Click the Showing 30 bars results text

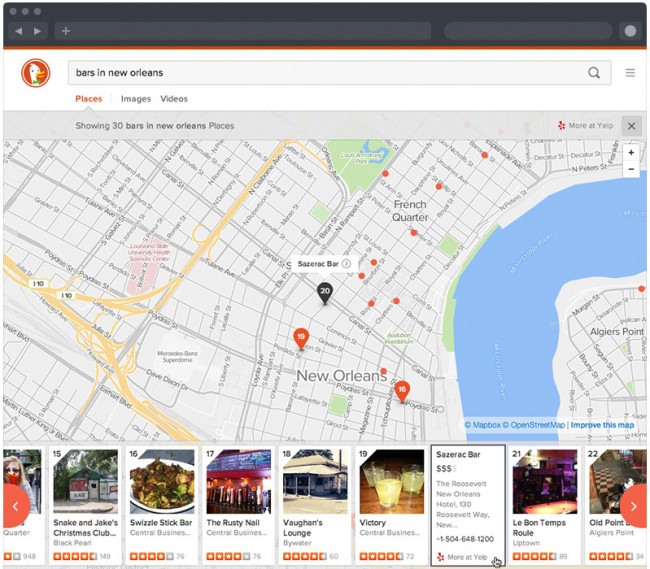[x=155, y=126]
